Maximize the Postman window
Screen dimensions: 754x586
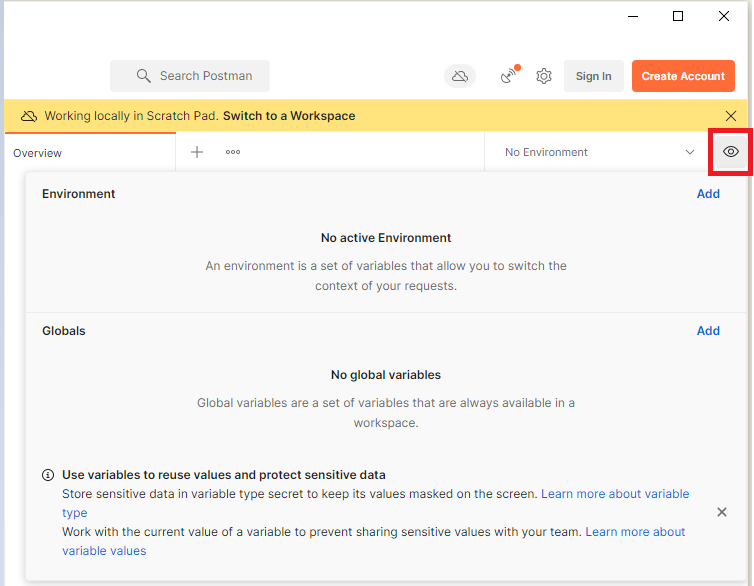(x=678, y=16)
